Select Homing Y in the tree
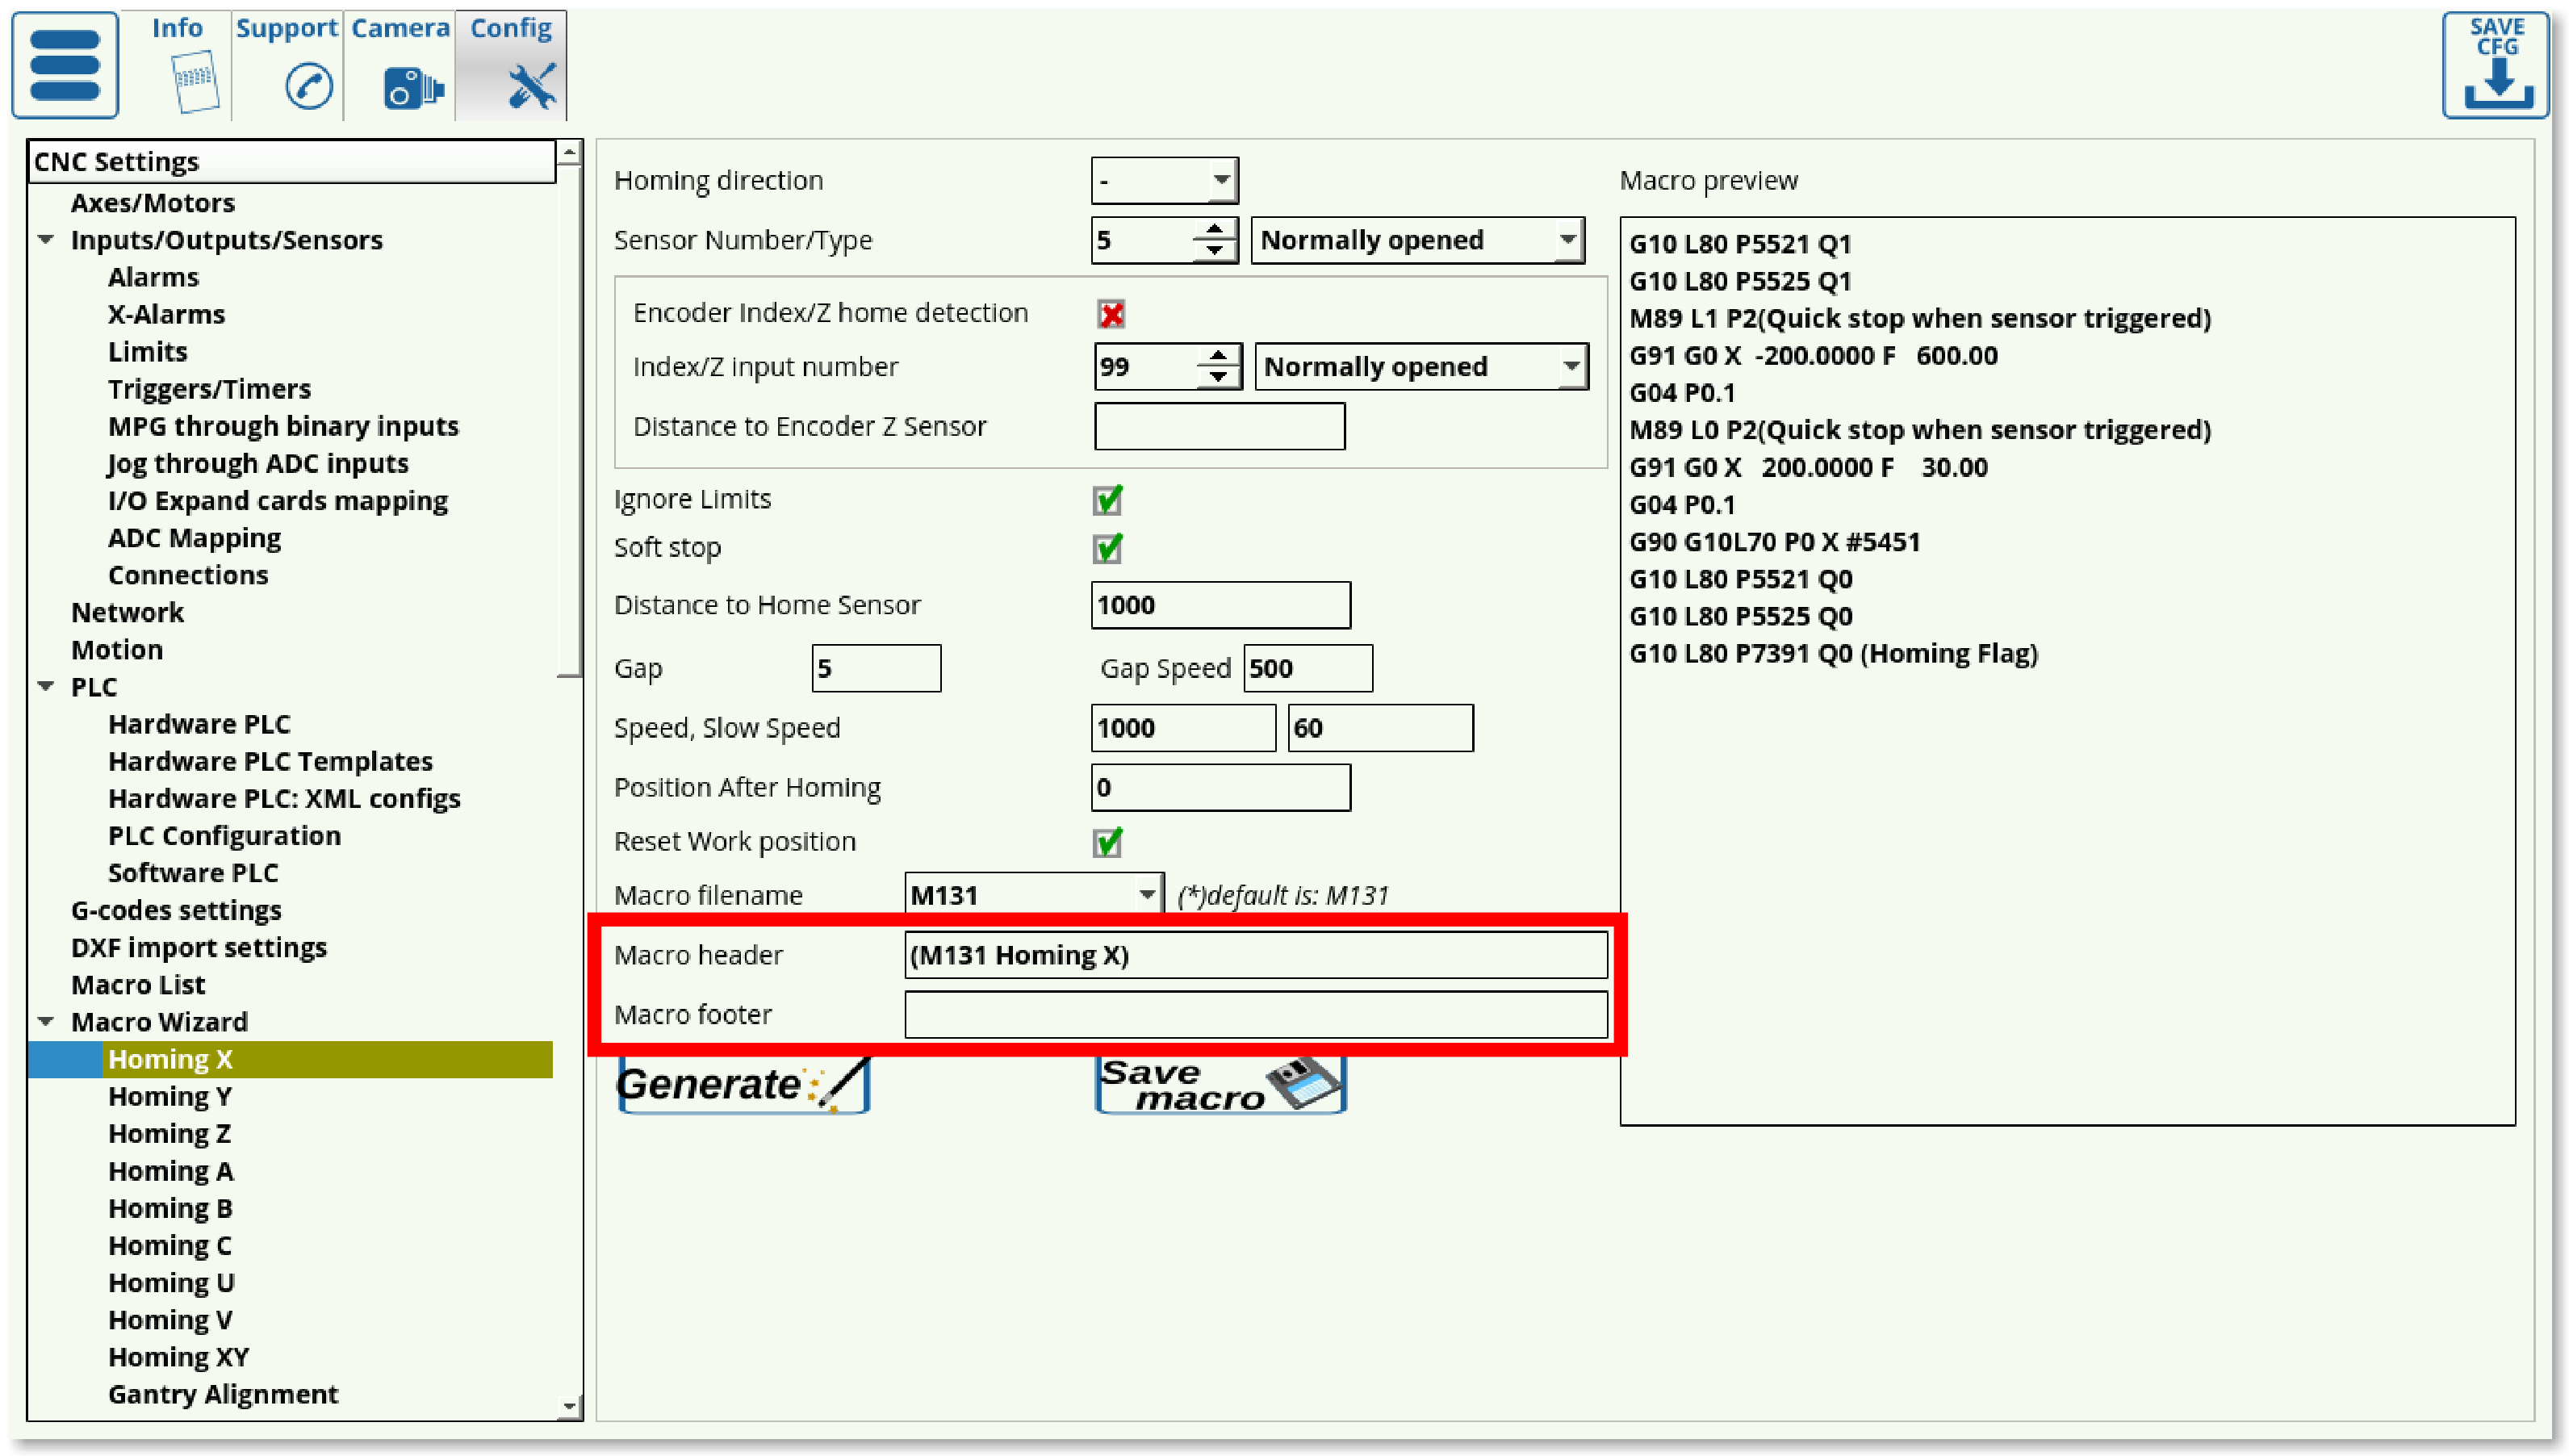The height and width of the screenshot is (1456, 2569). click(170, 1096)
